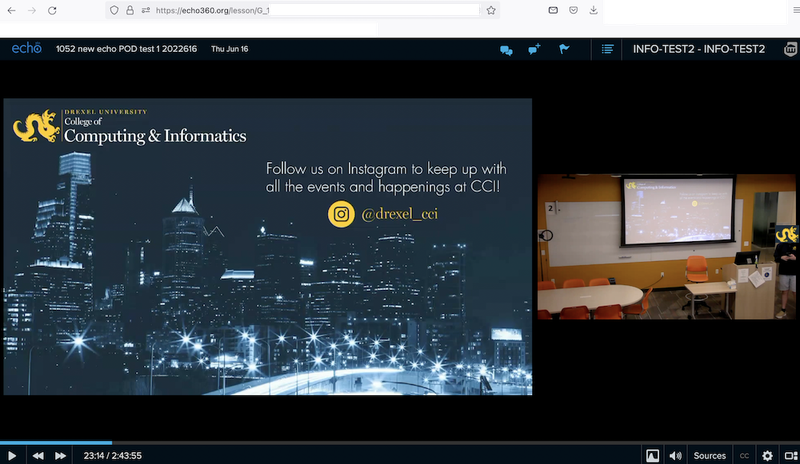
Task: Click the padlock site security icon
Action: (x=130, y=10)
